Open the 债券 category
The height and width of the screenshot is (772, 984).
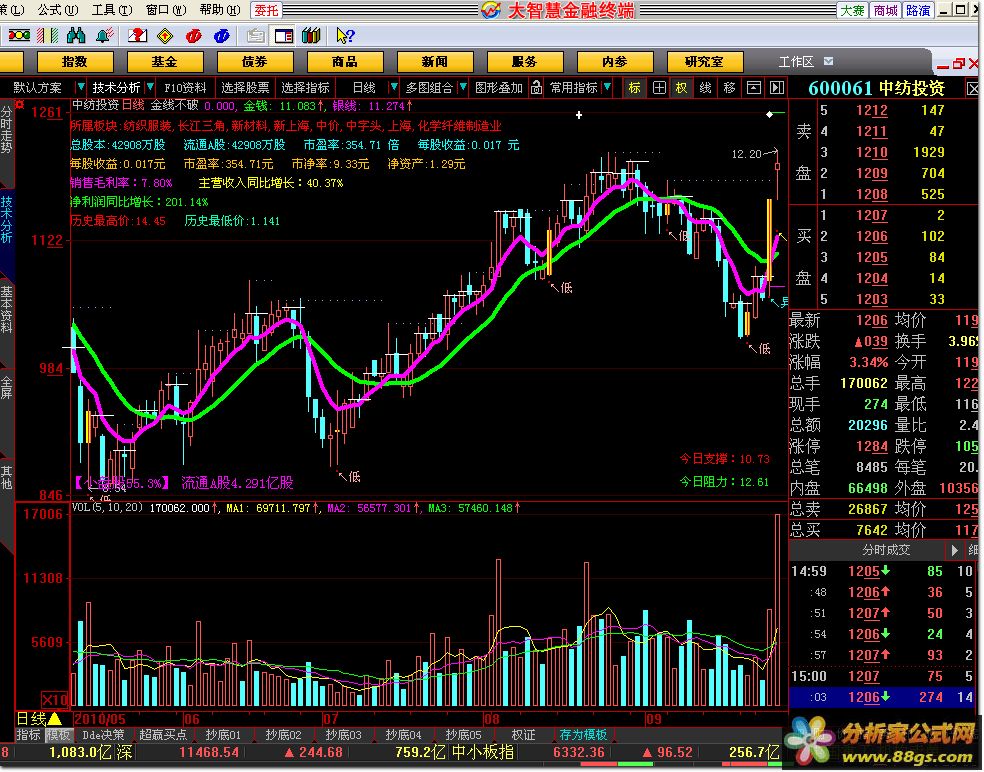pos(255,62)
